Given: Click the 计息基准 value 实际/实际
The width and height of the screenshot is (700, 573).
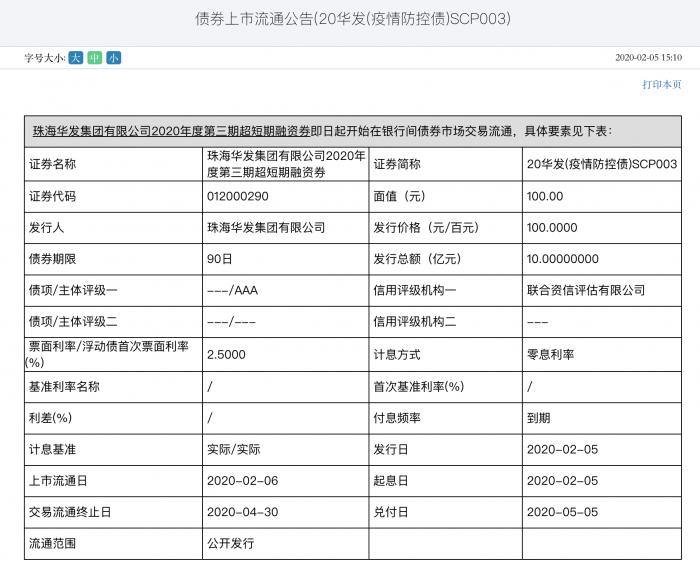Looking at the screenshot, I should 233,449.
